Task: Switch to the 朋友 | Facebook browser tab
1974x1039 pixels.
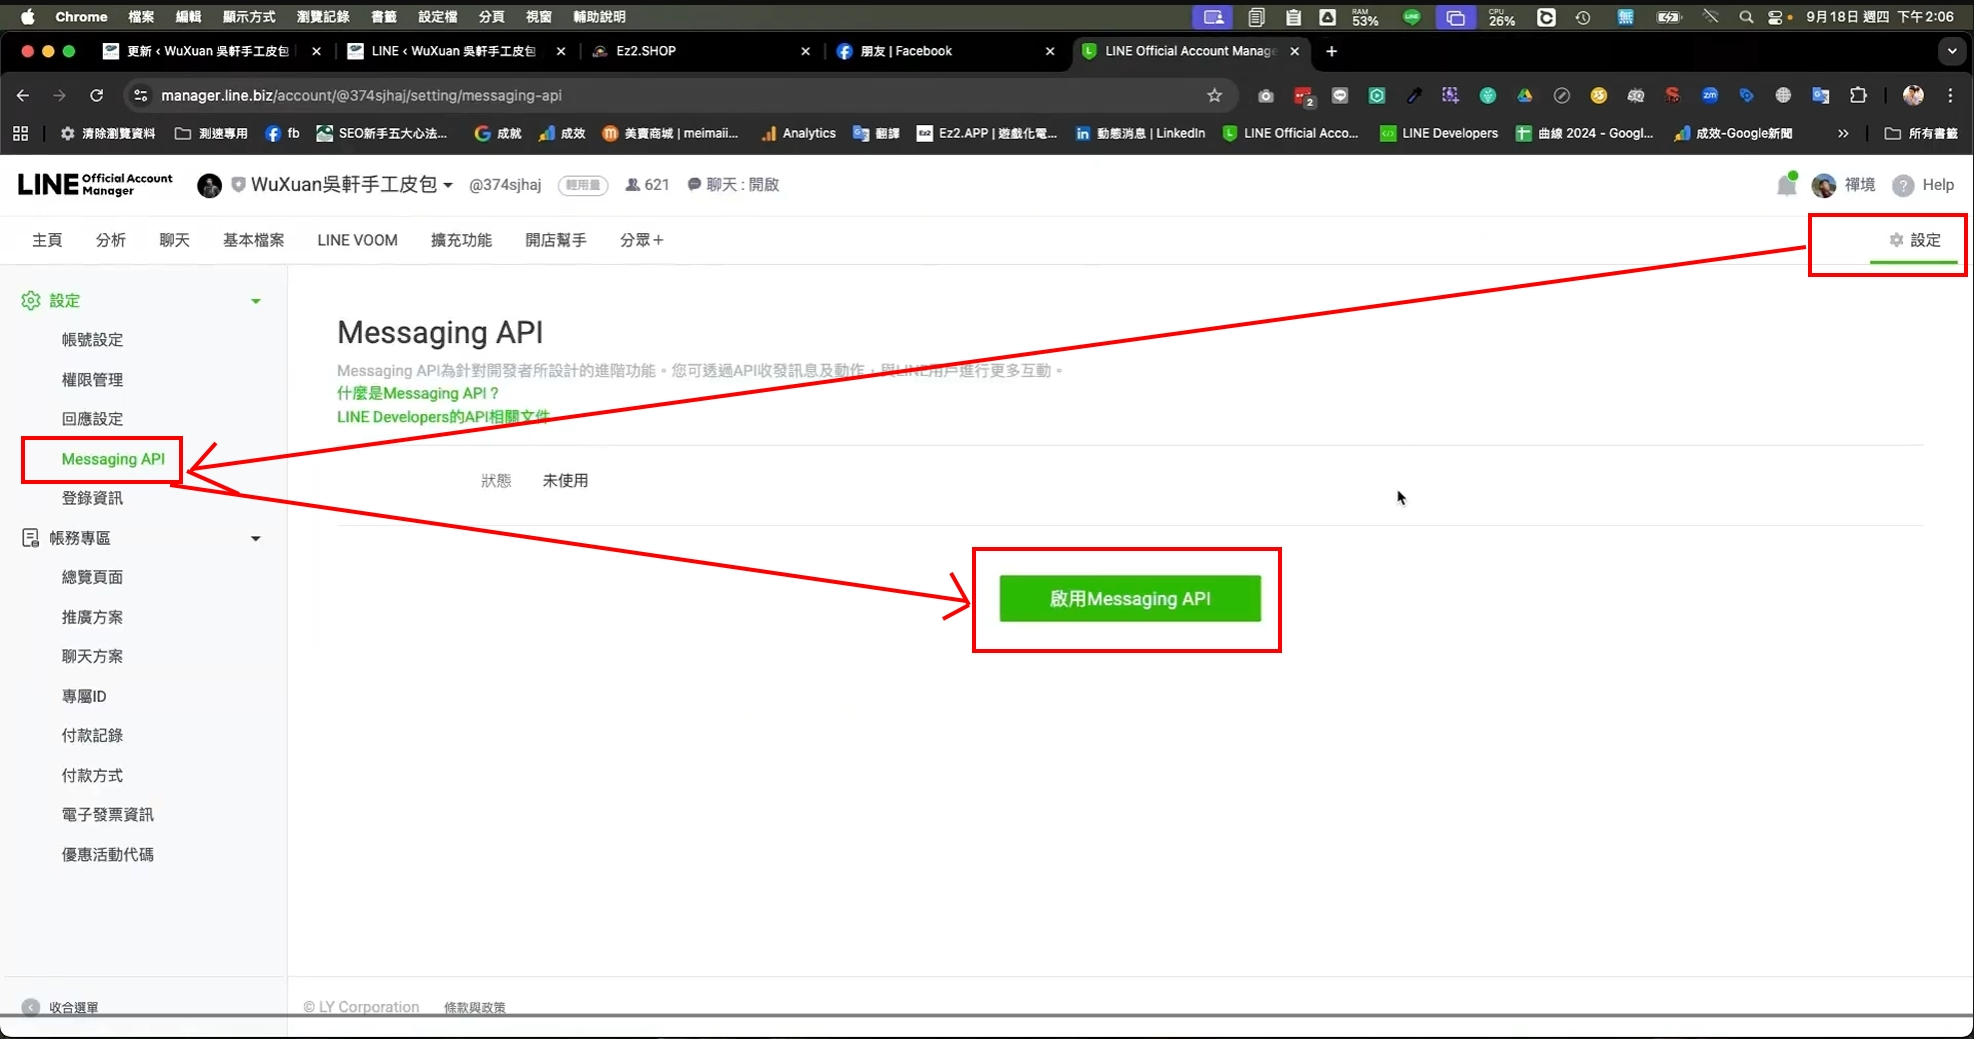Action: tap(945, 51)
